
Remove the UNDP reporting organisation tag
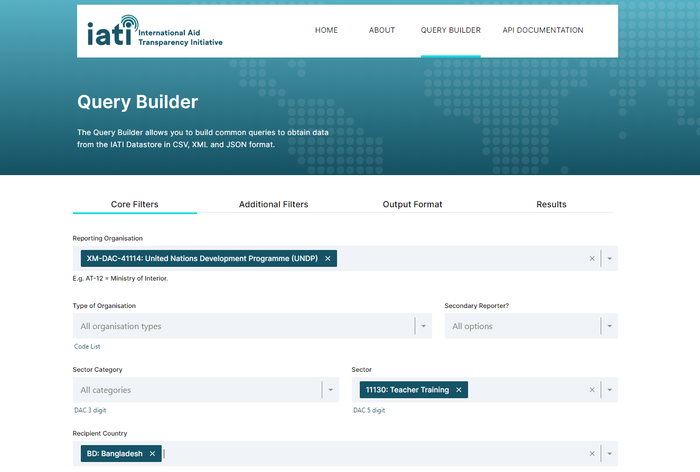click(328, 259)
